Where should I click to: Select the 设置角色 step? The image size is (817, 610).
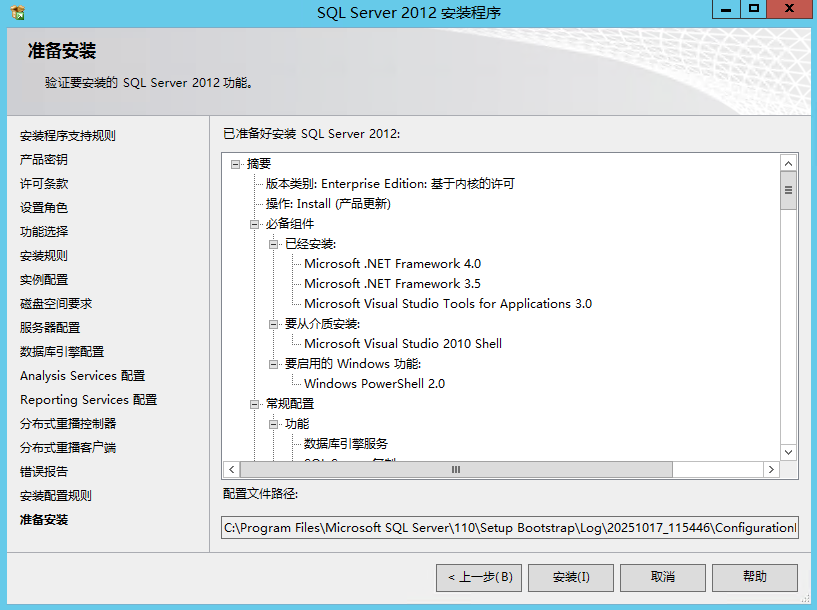pos(44,208)
